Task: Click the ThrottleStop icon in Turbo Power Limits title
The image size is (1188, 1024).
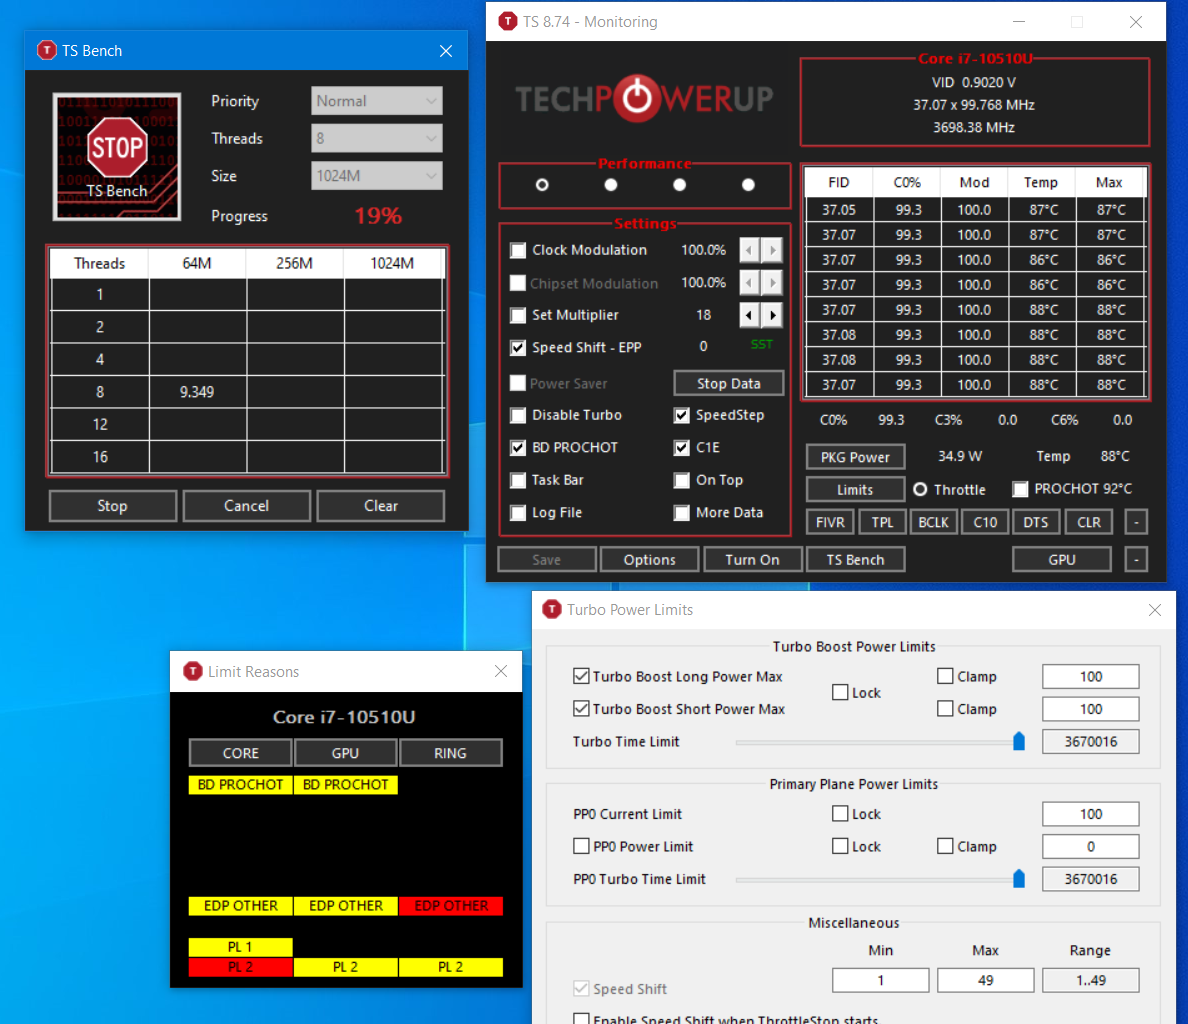Action: click(552, 610)
